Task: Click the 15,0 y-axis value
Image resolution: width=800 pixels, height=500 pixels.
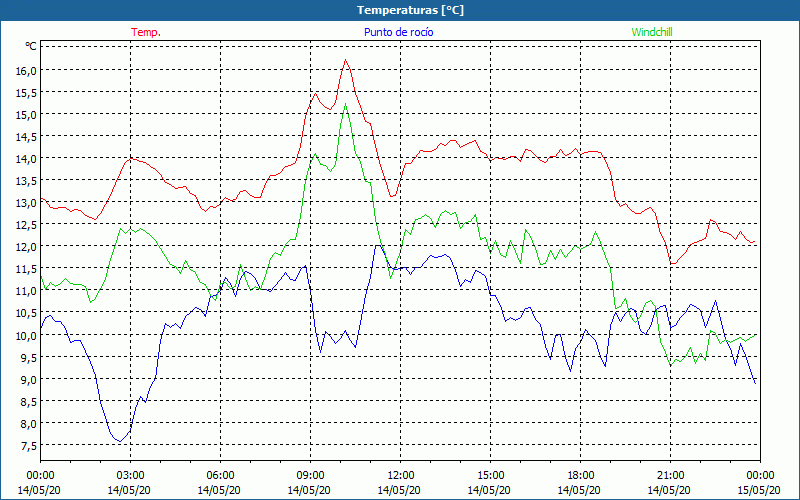Action: pyautogui.click(x=26, y=114)
